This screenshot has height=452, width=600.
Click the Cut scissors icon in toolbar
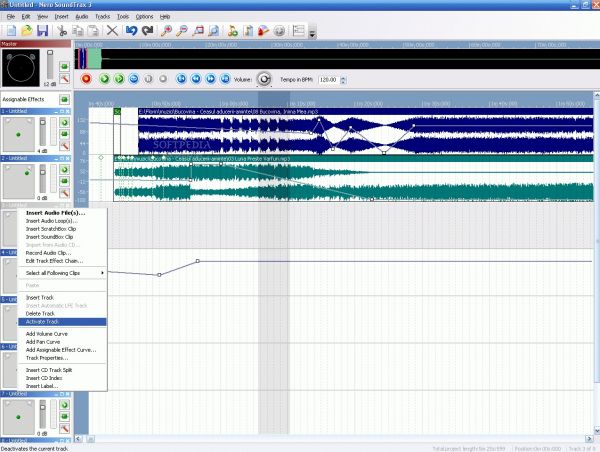coord(62,32)
